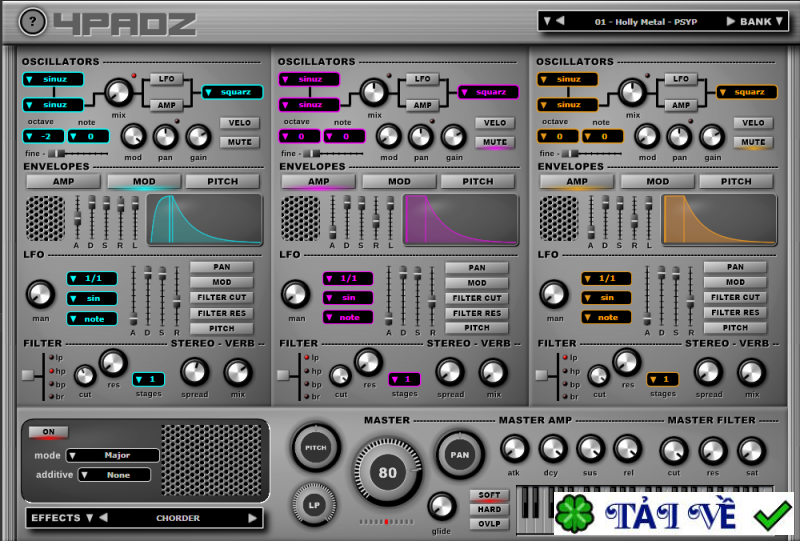Screen dimensions: 800x541
Task: Click magenta LFO PAN button
Action: coord(477,267)
